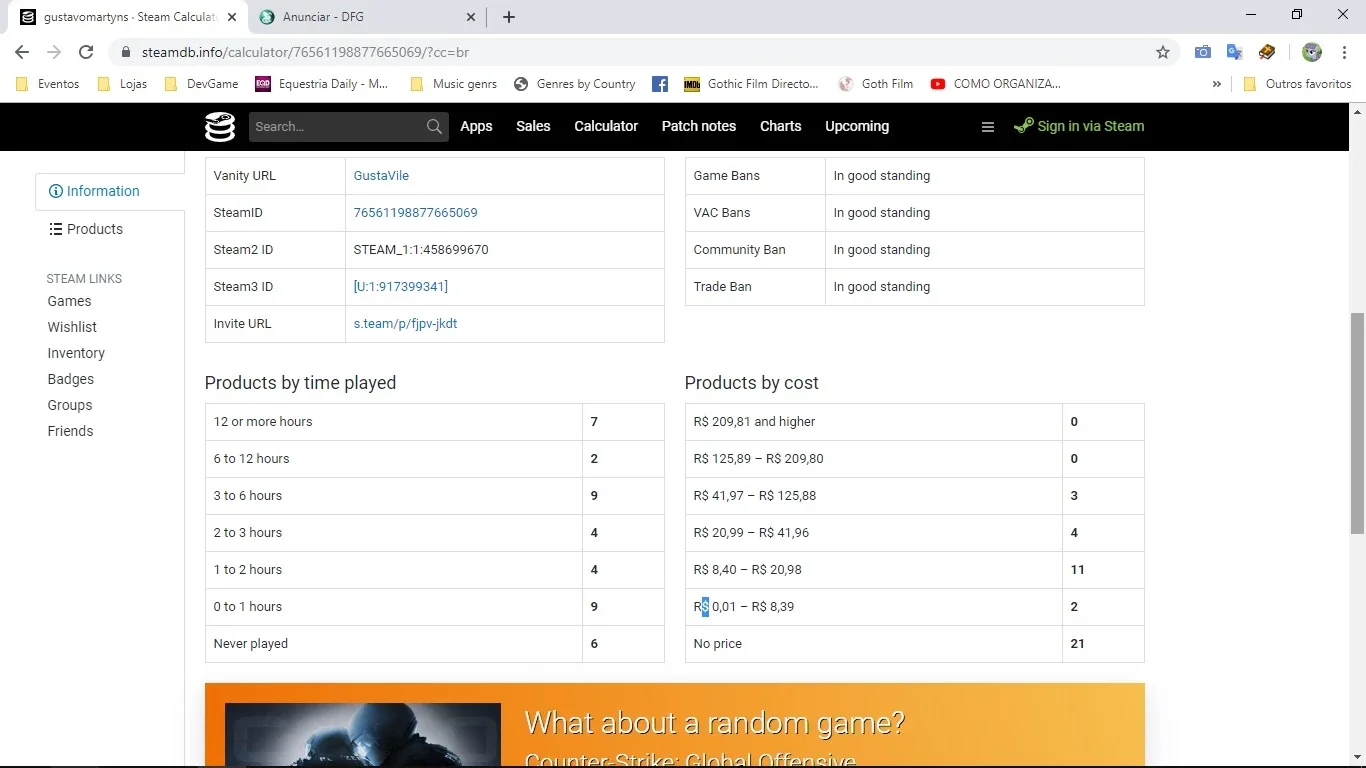
Task: Close the Steam Calculator tab
Action: [x=232, y=17]
